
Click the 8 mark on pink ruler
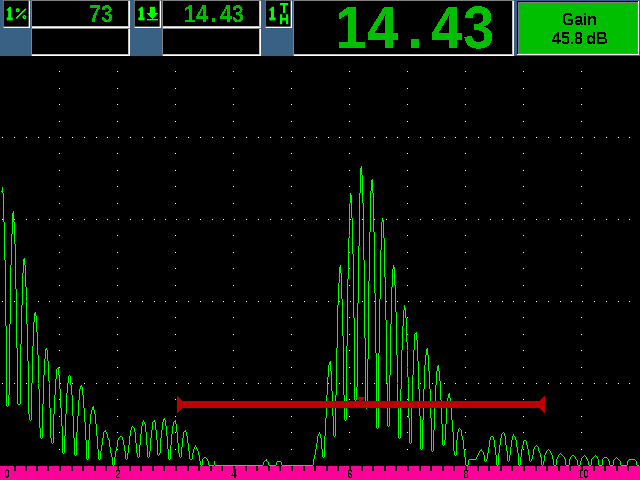[465, 473]
